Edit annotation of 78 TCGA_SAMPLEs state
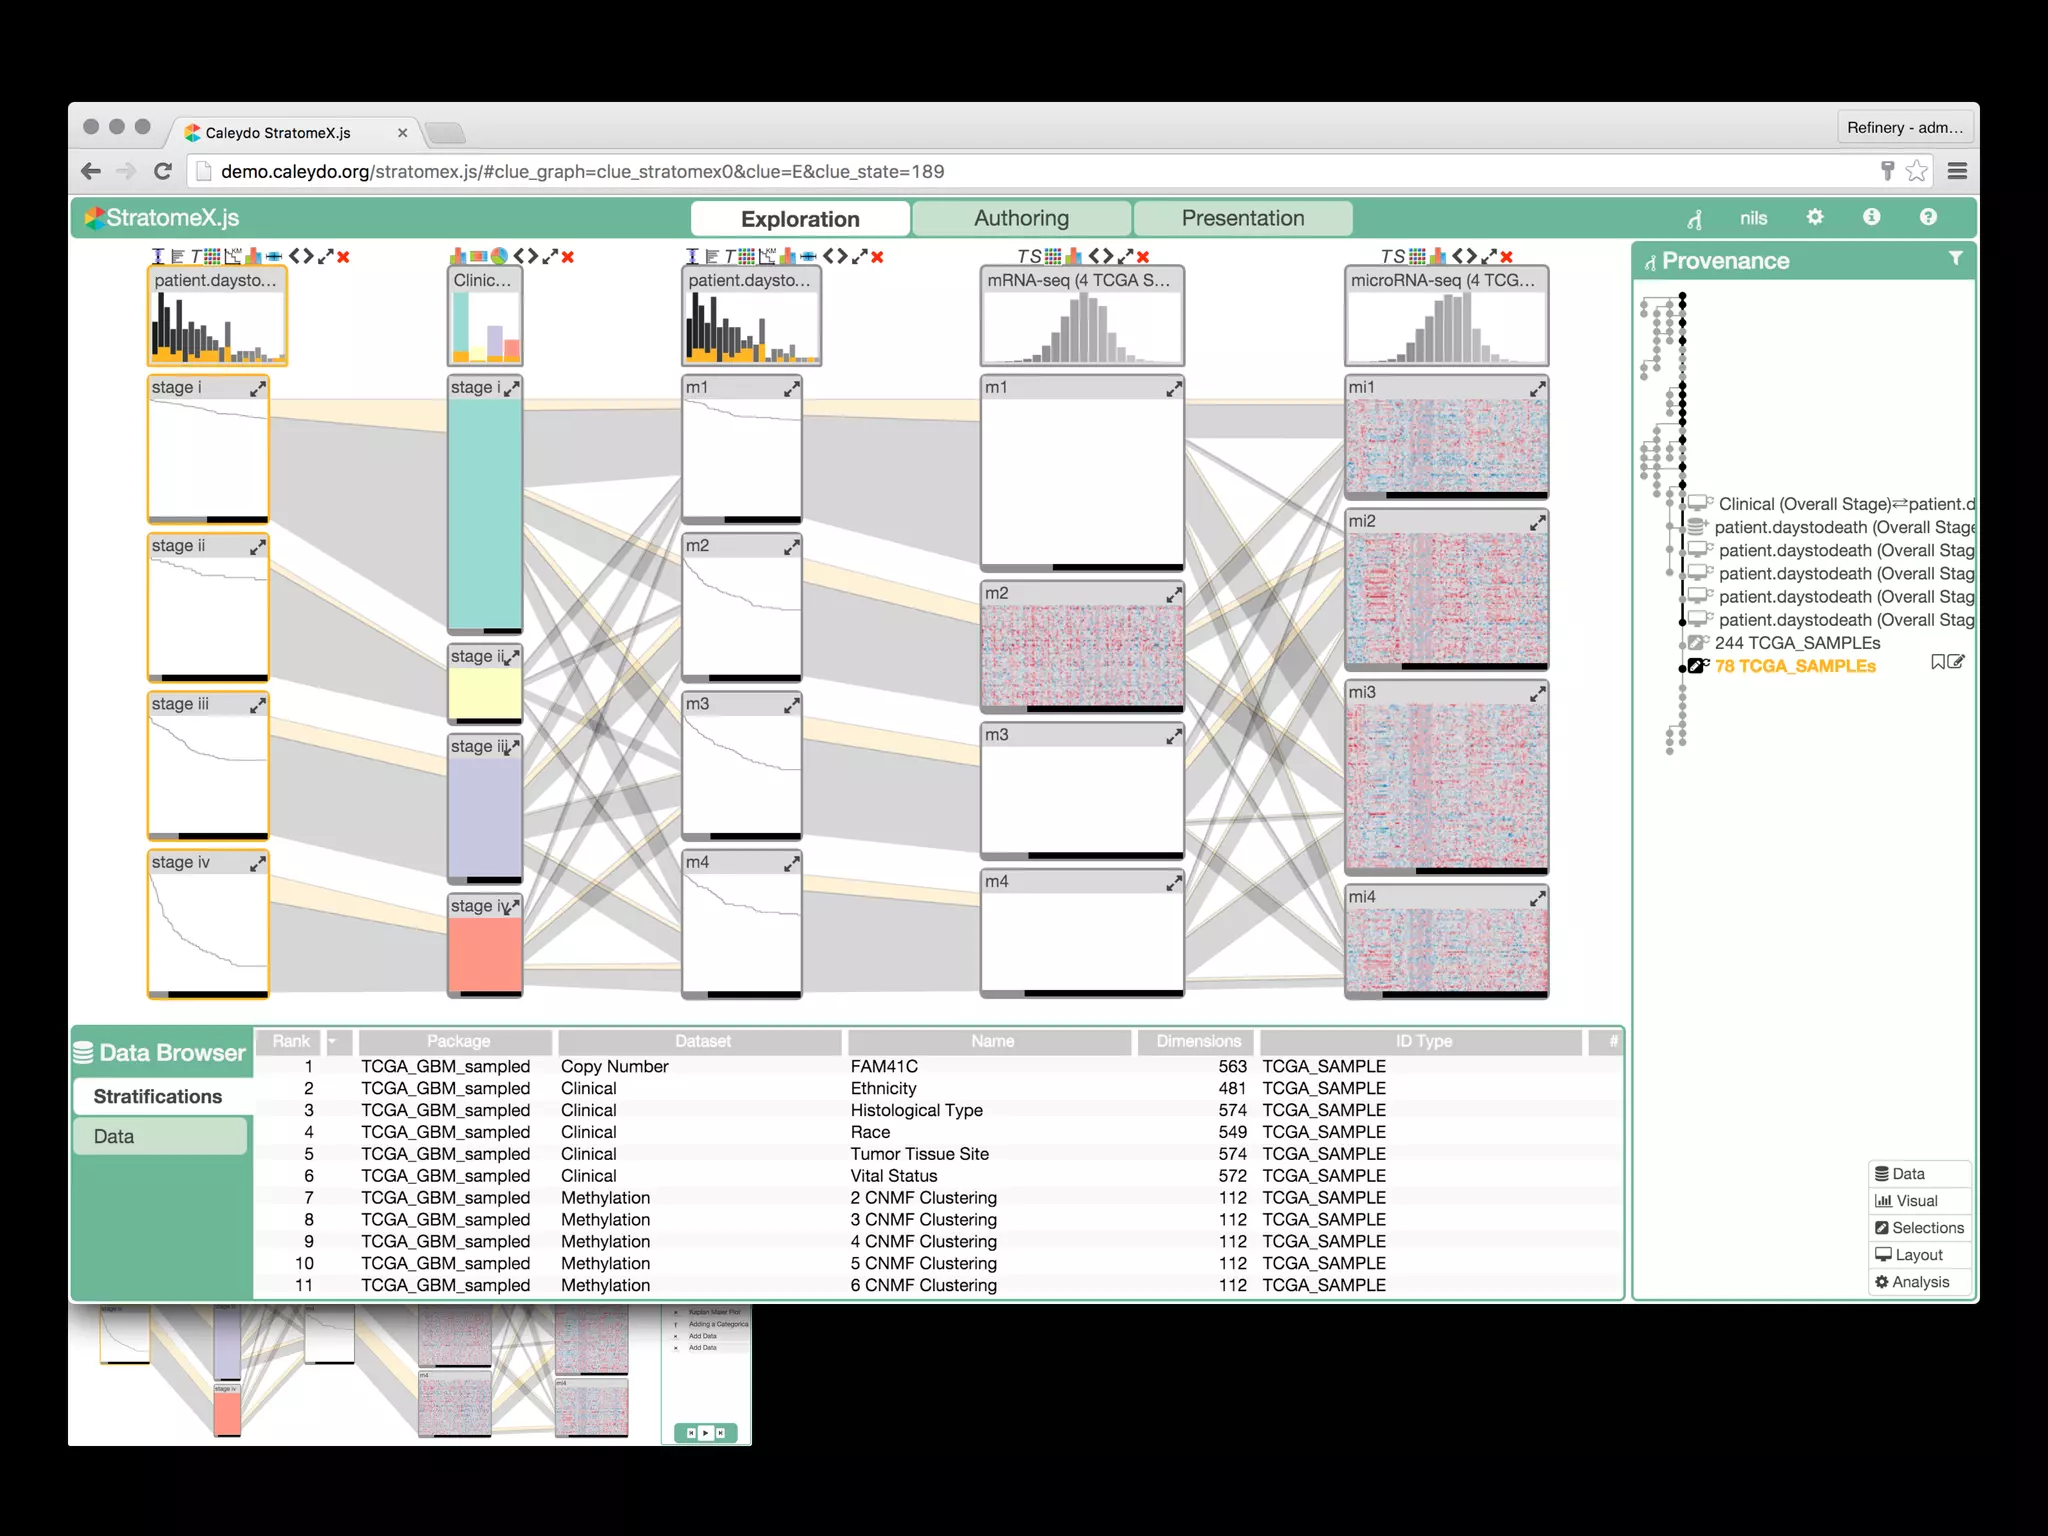 point(1957,662)
